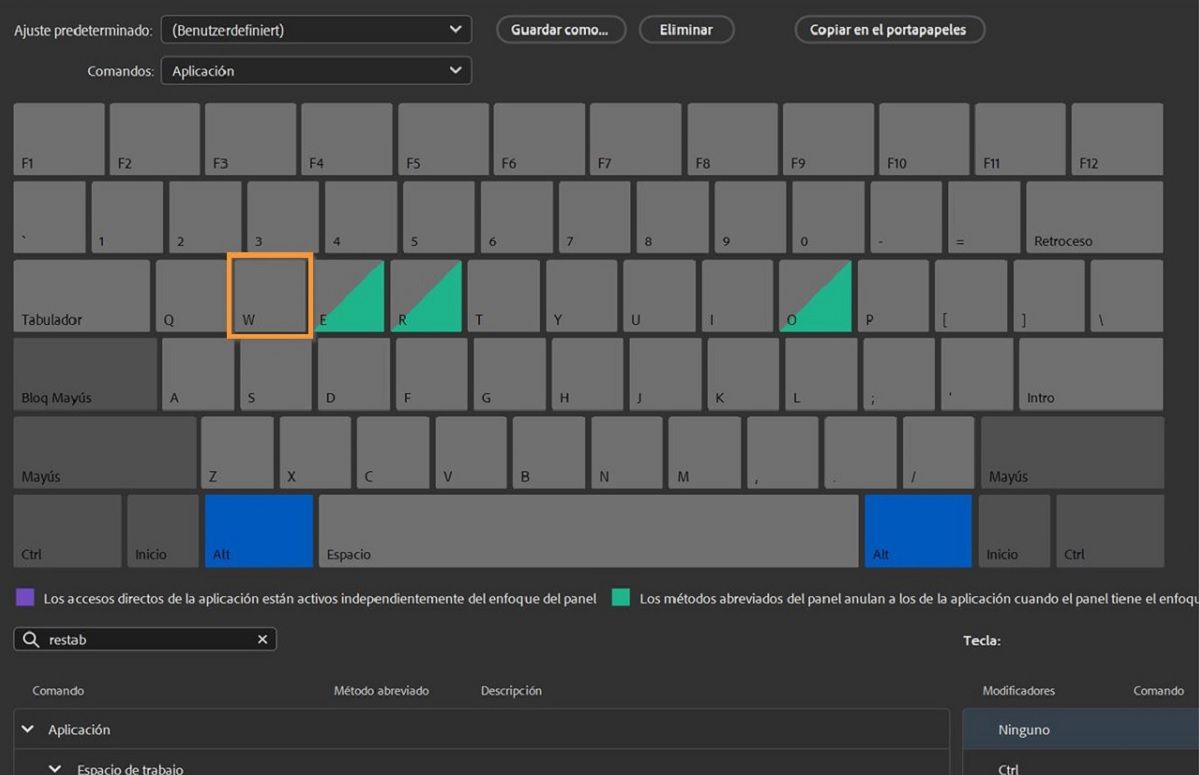Click the Descripción column header
Screen dimensions: 1200x775
(x=511, y=691)
